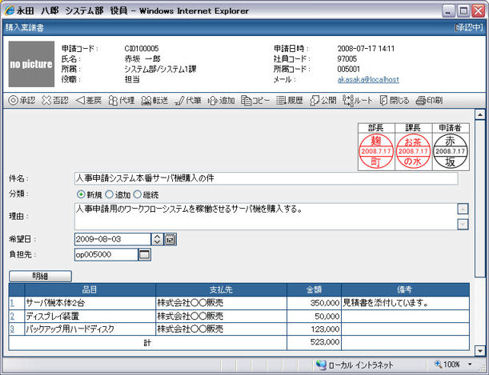Click the no picture profile thumbnail
This screenshot has height=375, width=489.
(x=31, y=64)
